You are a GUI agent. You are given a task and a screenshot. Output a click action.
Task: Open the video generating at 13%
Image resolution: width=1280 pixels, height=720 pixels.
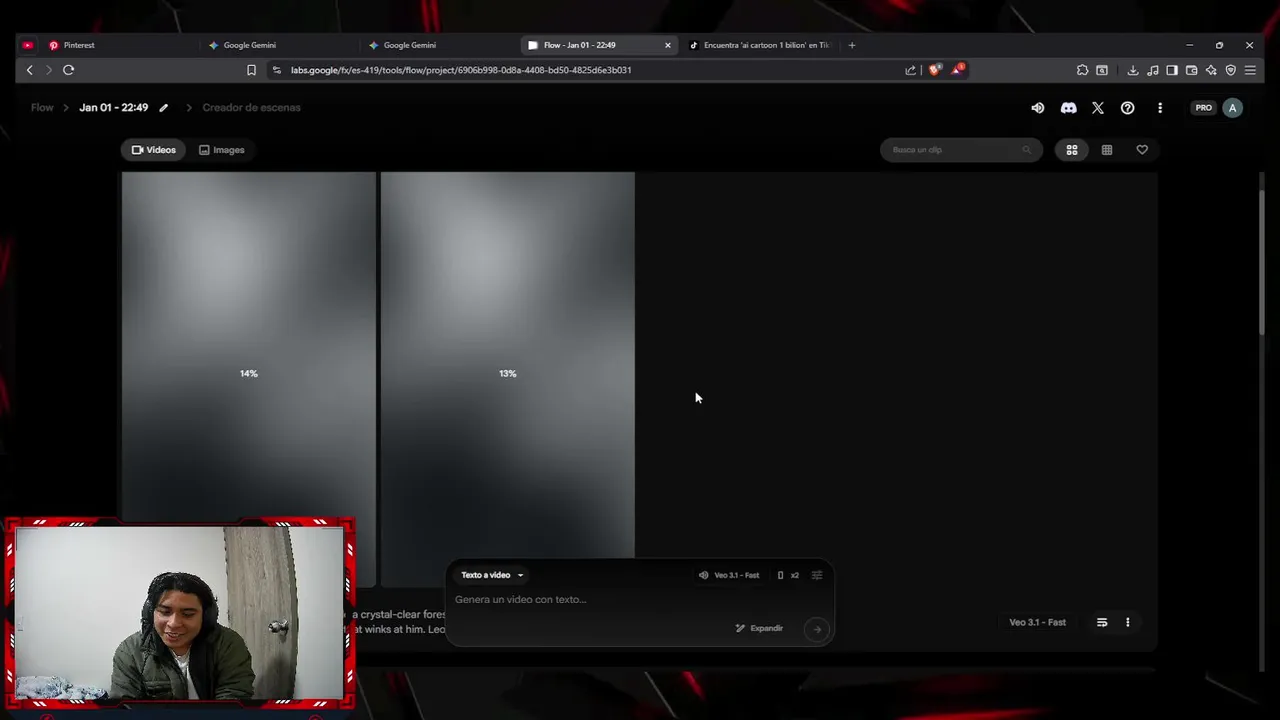[508, 373]
